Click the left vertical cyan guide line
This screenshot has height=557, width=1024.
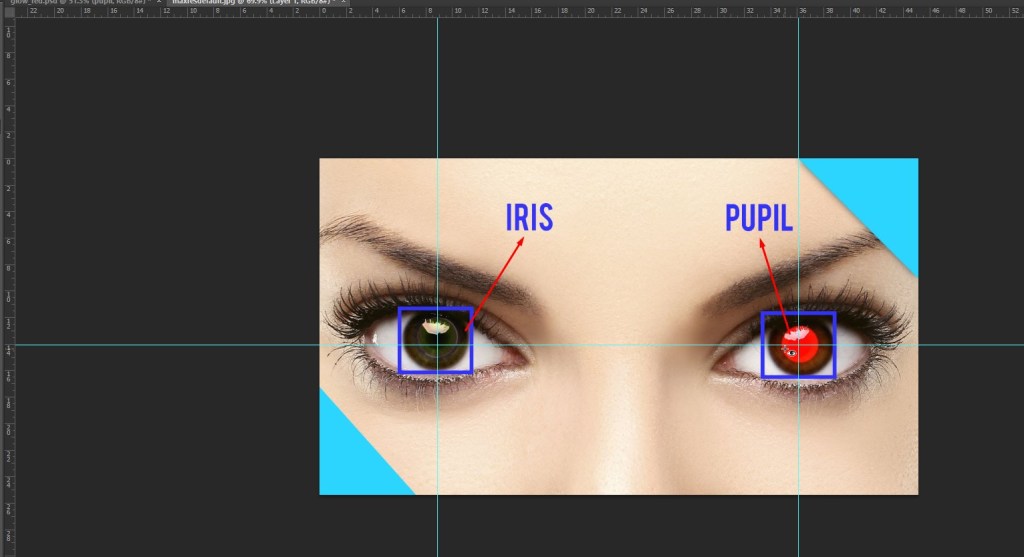point(437,100)
